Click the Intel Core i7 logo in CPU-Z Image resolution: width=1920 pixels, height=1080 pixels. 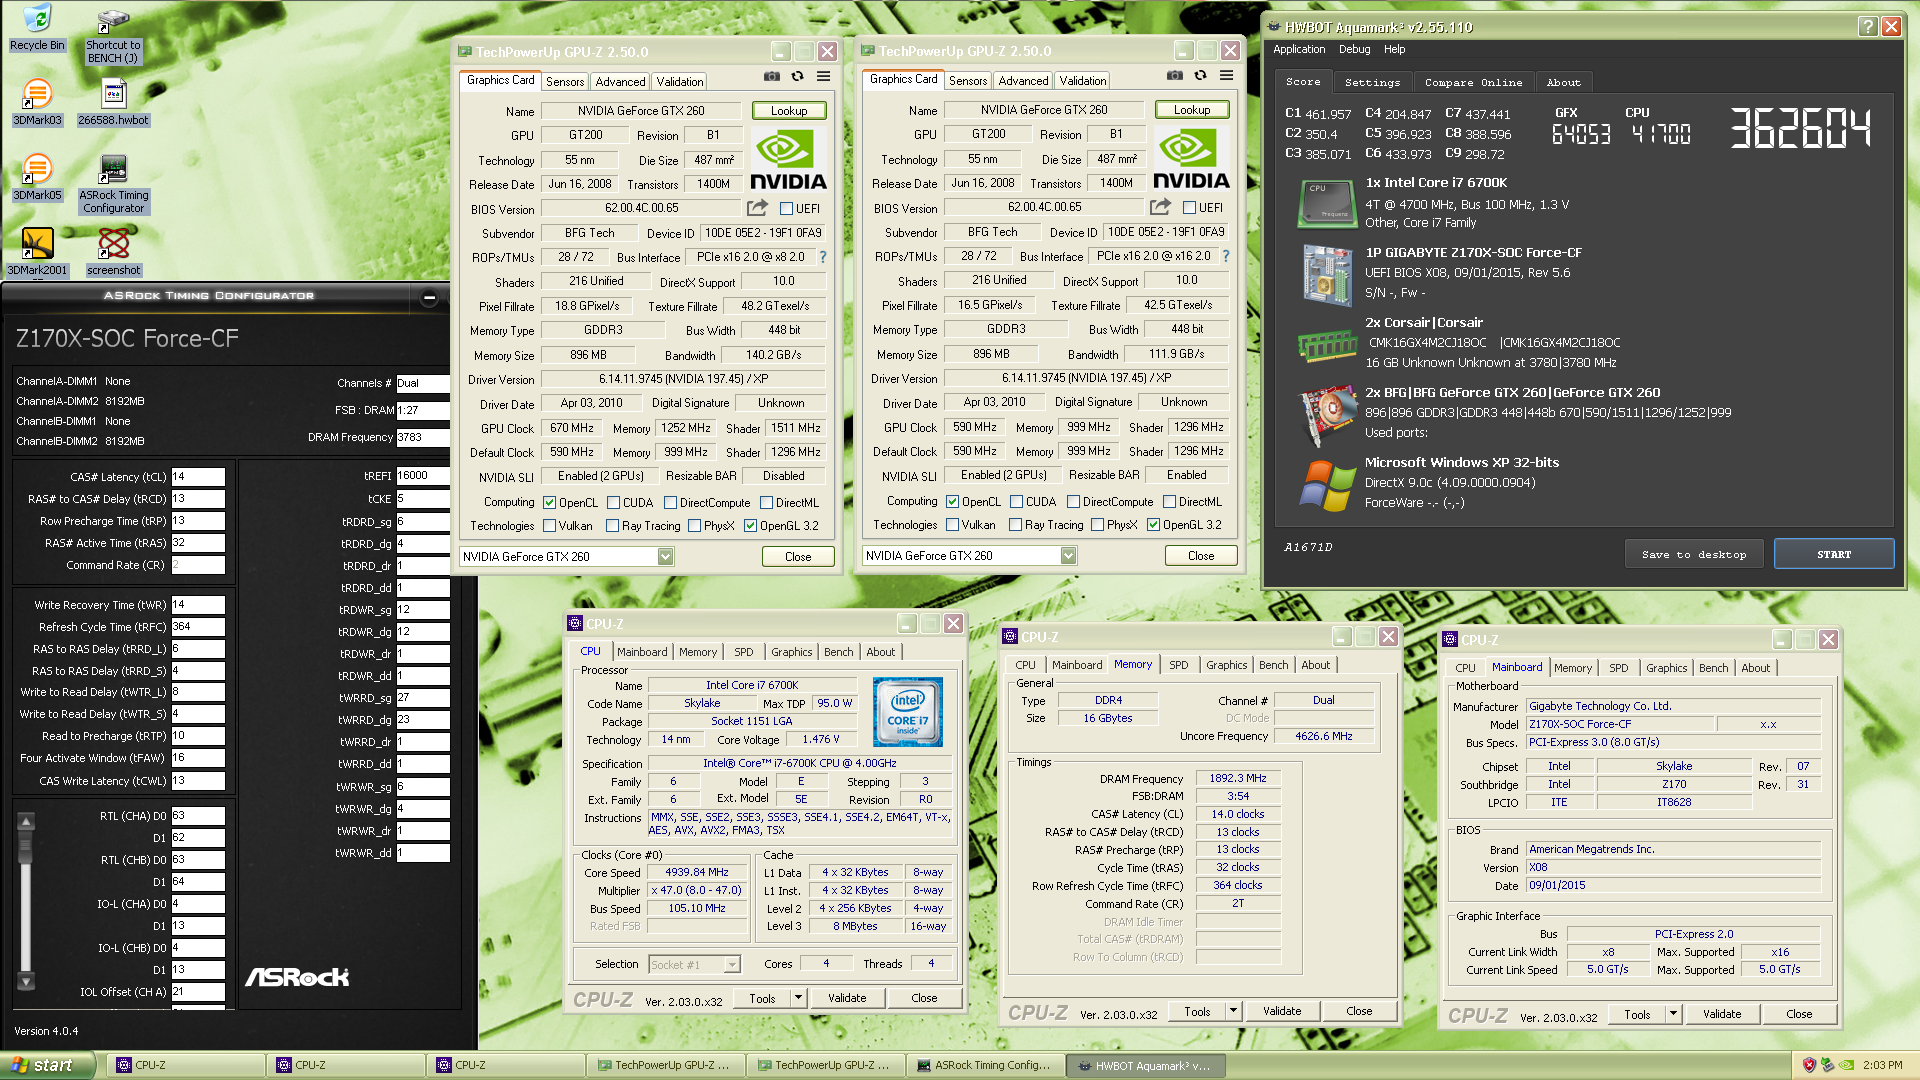pos(907,712)
